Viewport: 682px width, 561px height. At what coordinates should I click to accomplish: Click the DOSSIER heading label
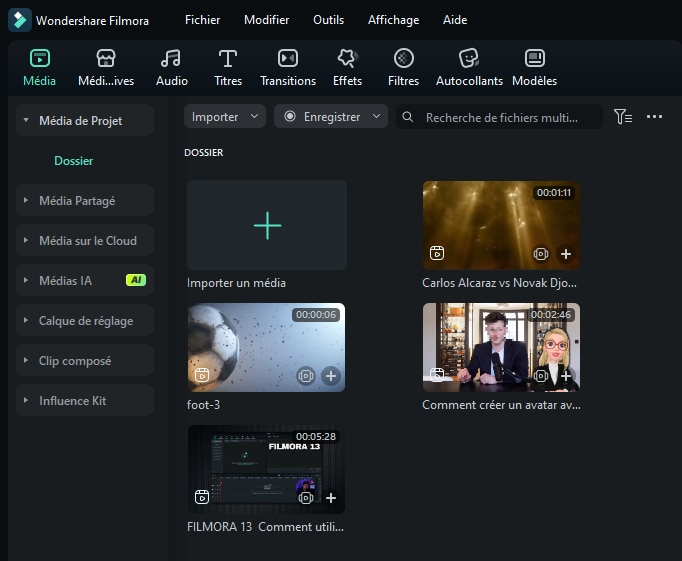coord(203,153)
